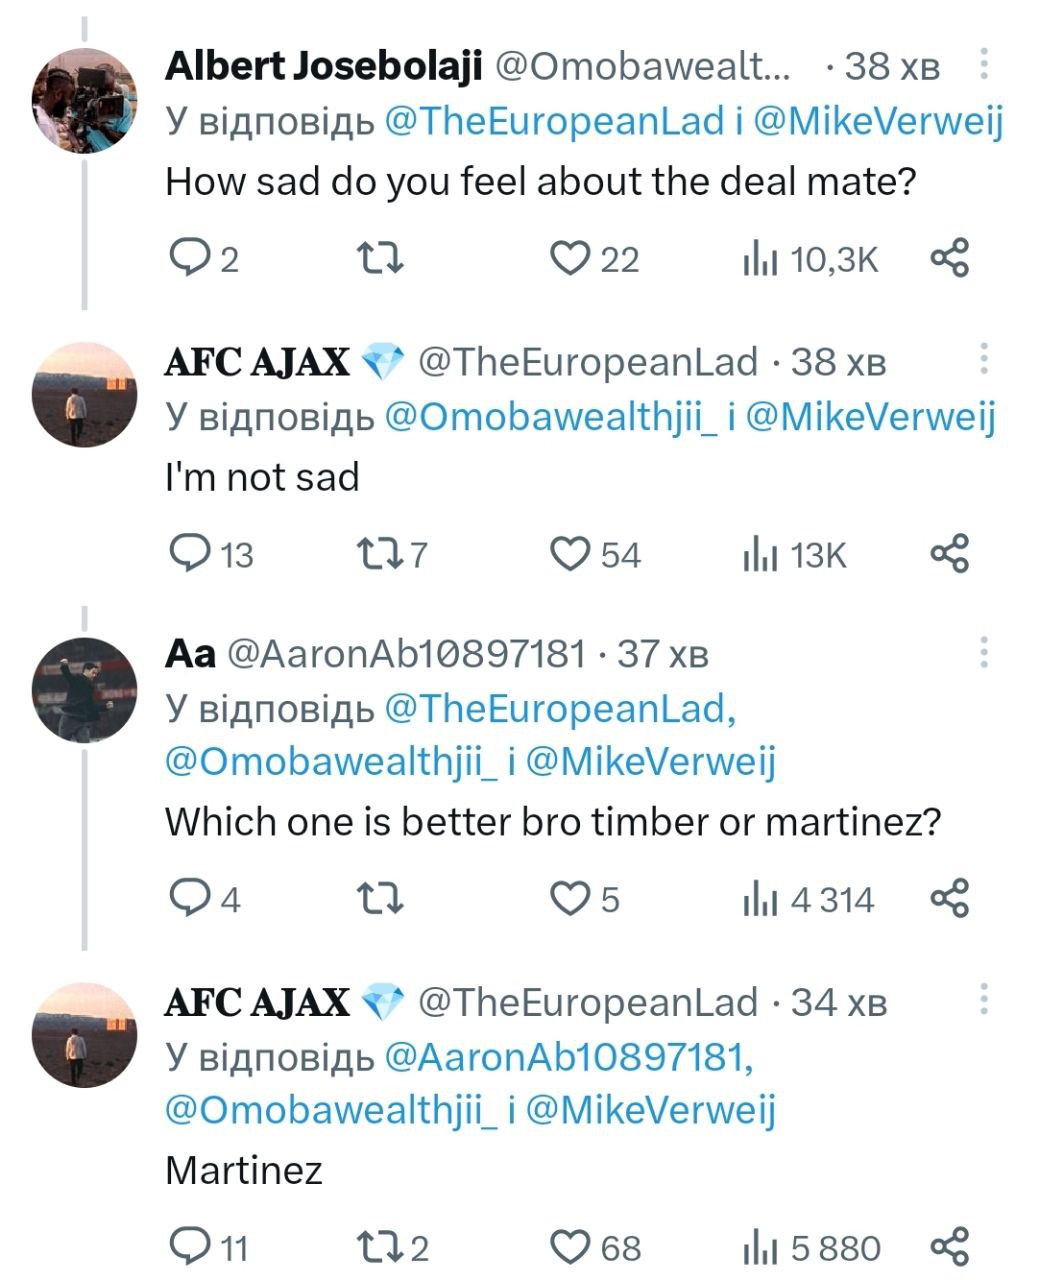
Task: Open more options for Albert Josebolaji's tweet
Action: tap(984, 64)
